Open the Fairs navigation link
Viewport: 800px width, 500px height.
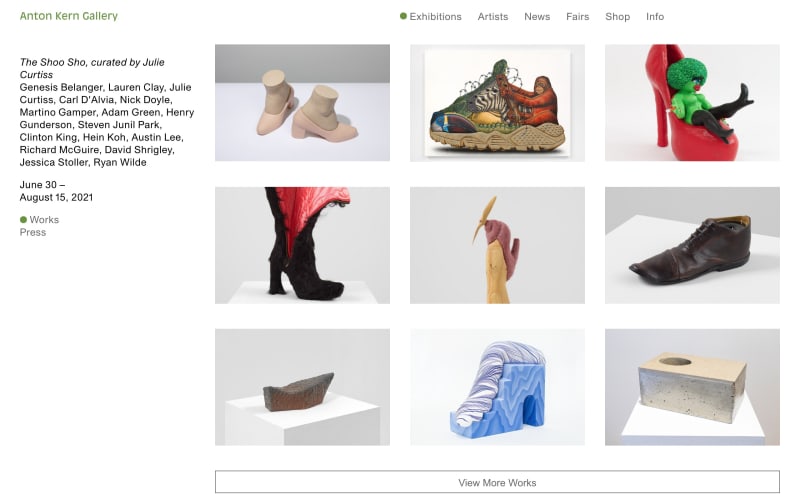point(577,17)
